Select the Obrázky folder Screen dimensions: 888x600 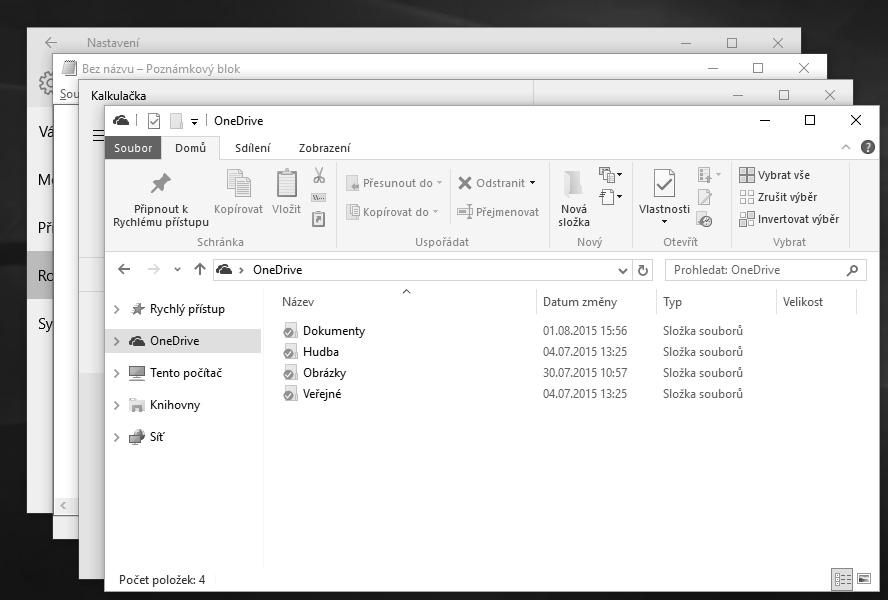point(325,373)
